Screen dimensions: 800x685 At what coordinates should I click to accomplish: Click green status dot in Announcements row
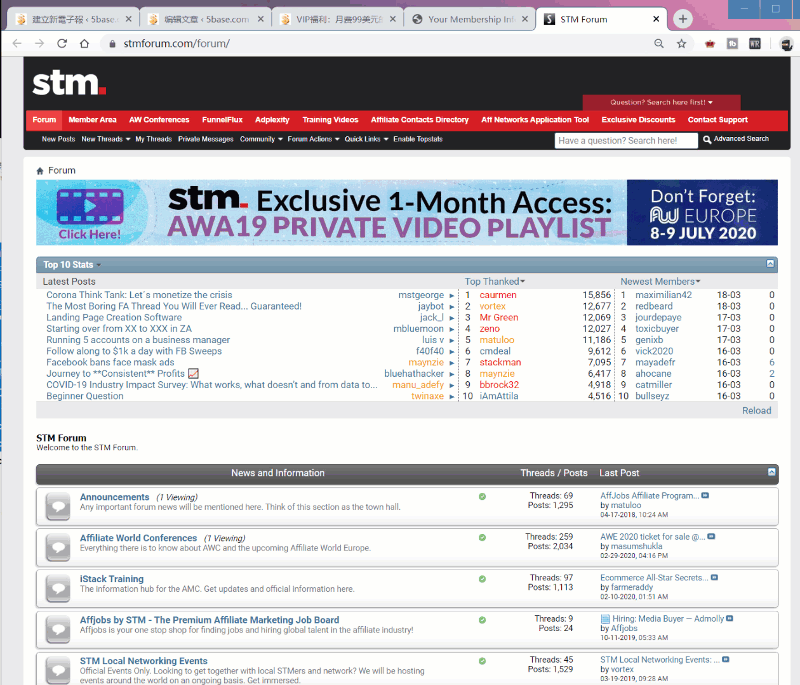click(x=482, y=496)
